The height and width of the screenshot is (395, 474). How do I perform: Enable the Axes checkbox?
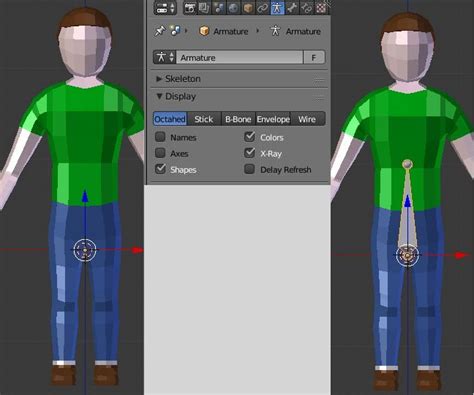tap(160, 153)
